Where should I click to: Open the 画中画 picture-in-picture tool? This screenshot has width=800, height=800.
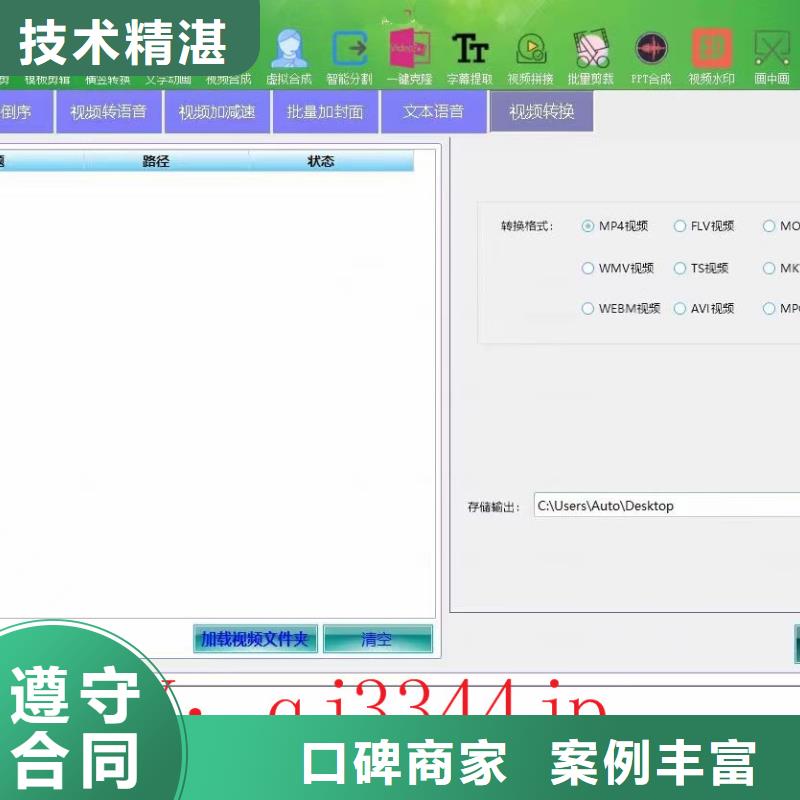click(772, 57)
